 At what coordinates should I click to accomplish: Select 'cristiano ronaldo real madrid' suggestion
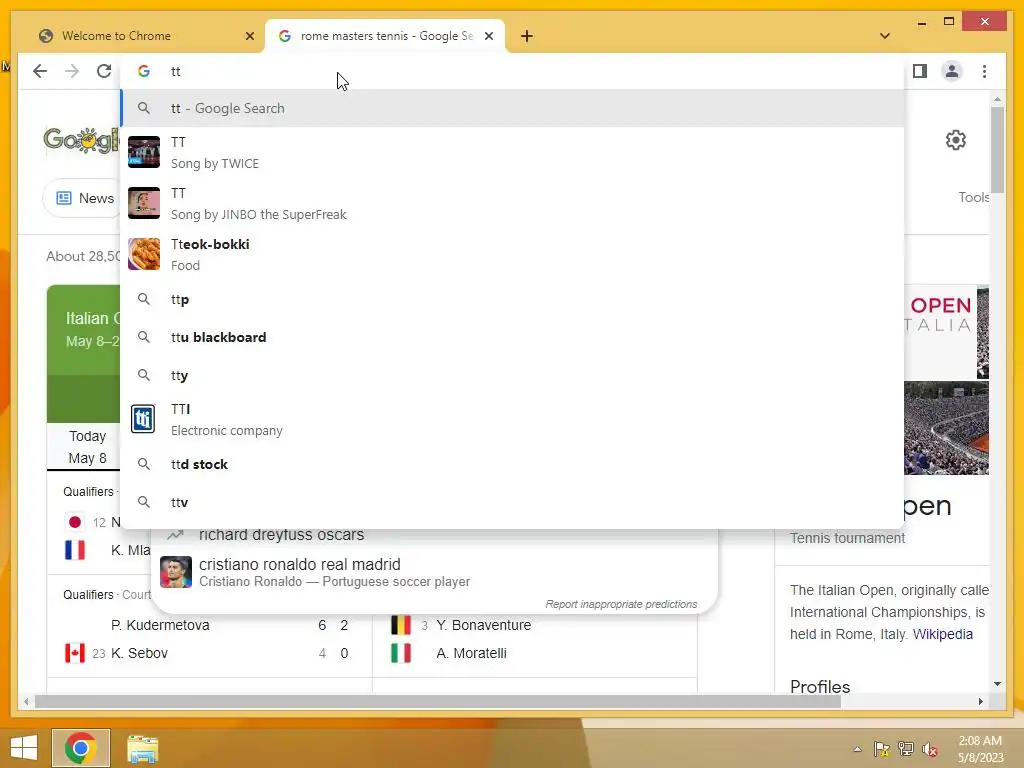point(434,572)
